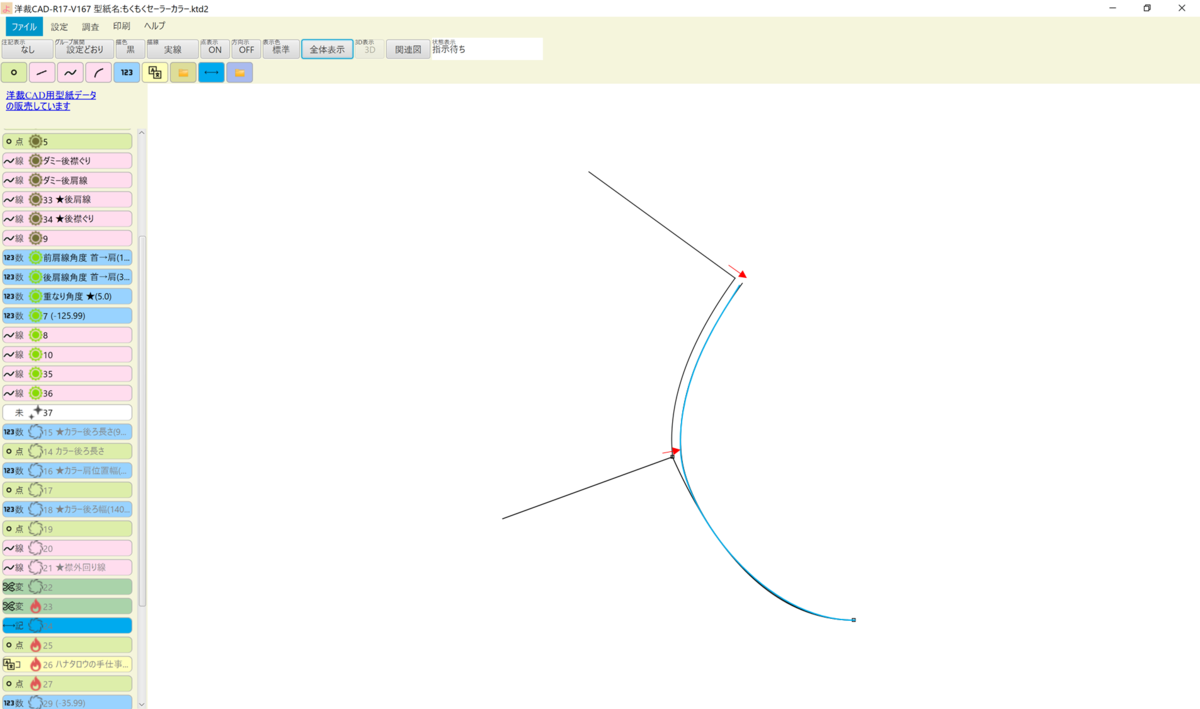Click the gear icon on point row 5
Screen dimensions: 1200x709
(x=36, y=142)
